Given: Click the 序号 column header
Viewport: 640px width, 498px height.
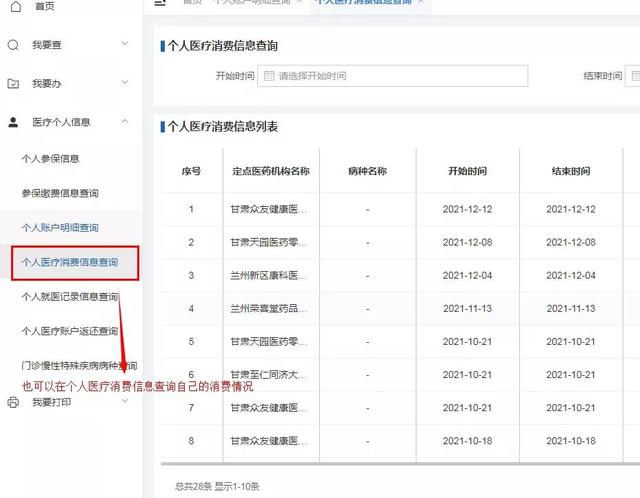Looking at the screenshot, I should click(x=191, y=171).
